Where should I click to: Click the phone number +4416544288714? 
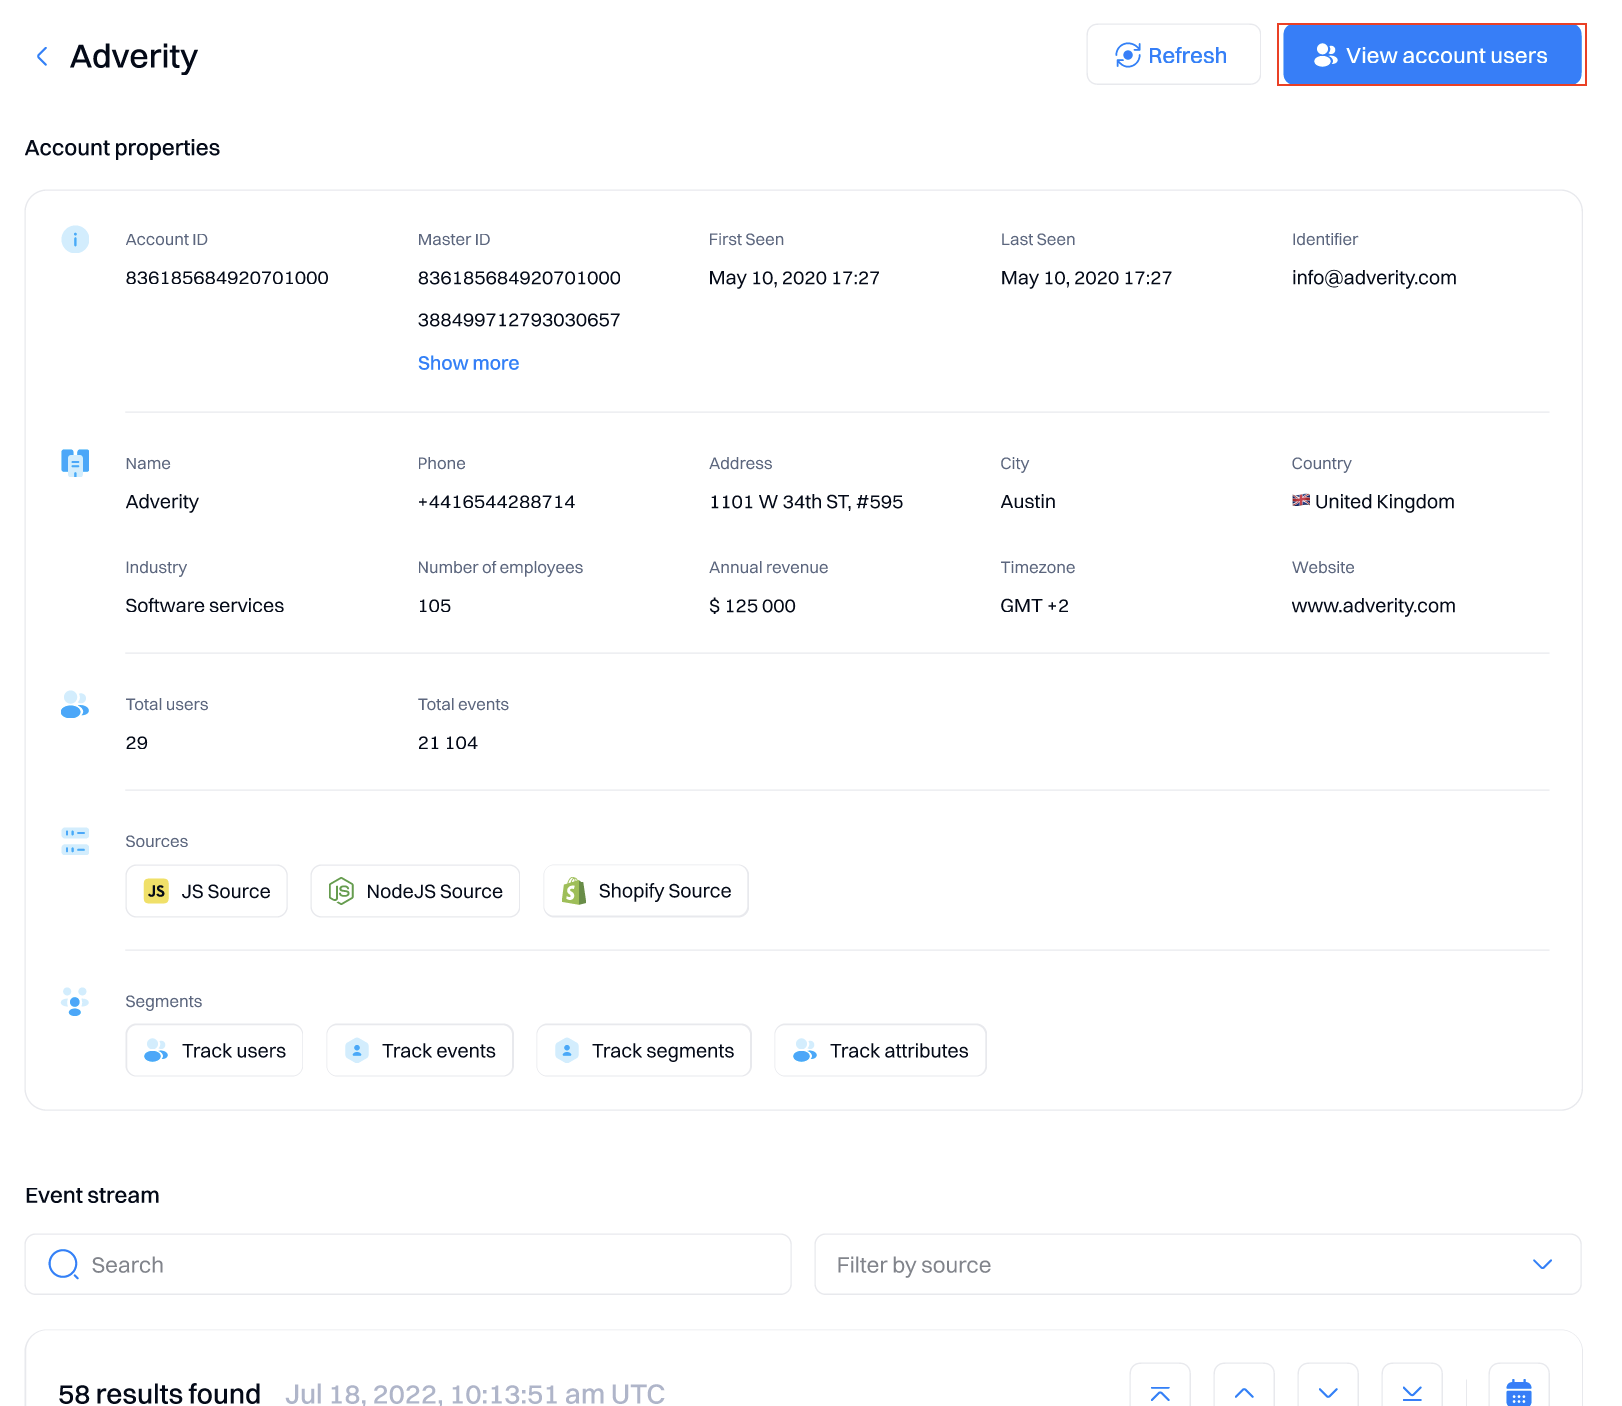click(x=496, y=502)
